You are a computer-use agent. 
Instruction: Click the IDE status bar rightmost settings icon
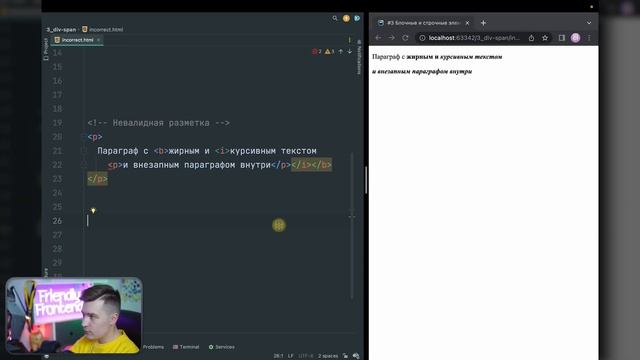pyautogui.click(x=356, y=356)
